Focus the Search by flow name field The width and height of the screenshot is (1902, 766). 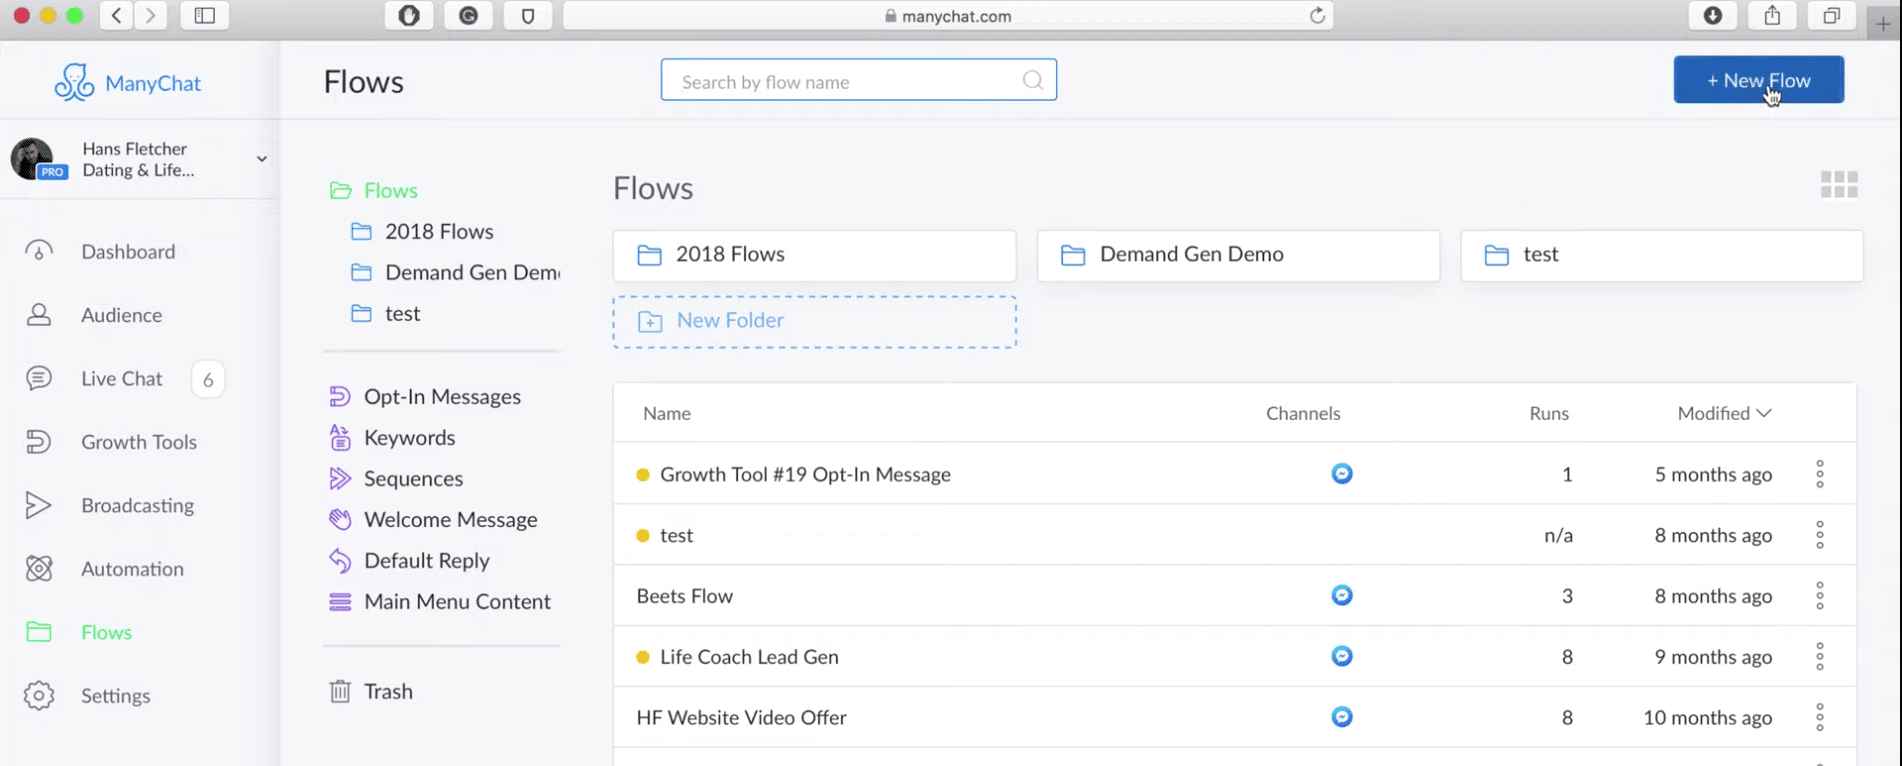[x=858, y=80]
